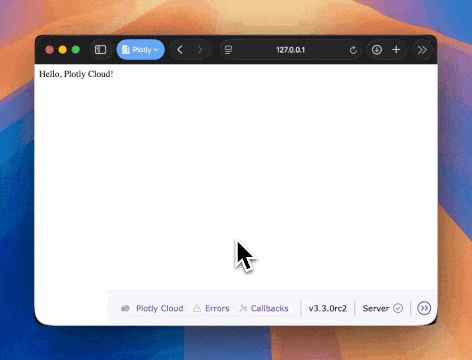Open the Callbacks graph panel
This screenshot has height=360, width=472.
[x=269, y=308]
